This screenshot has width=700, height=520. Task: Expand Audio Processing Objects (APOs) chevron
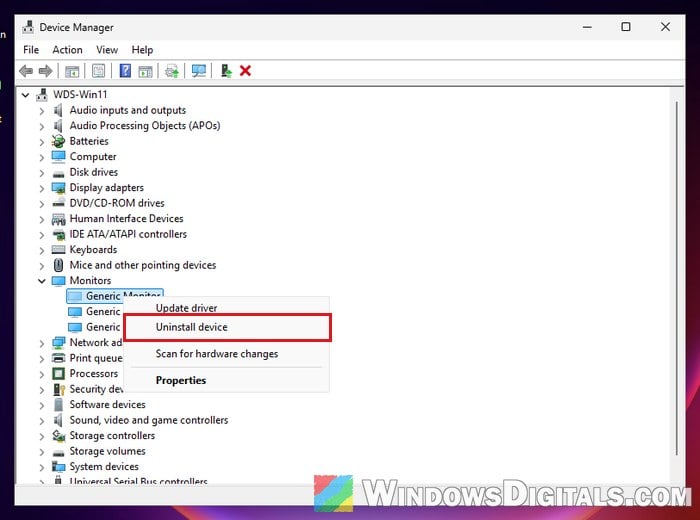tap(42, 126)
